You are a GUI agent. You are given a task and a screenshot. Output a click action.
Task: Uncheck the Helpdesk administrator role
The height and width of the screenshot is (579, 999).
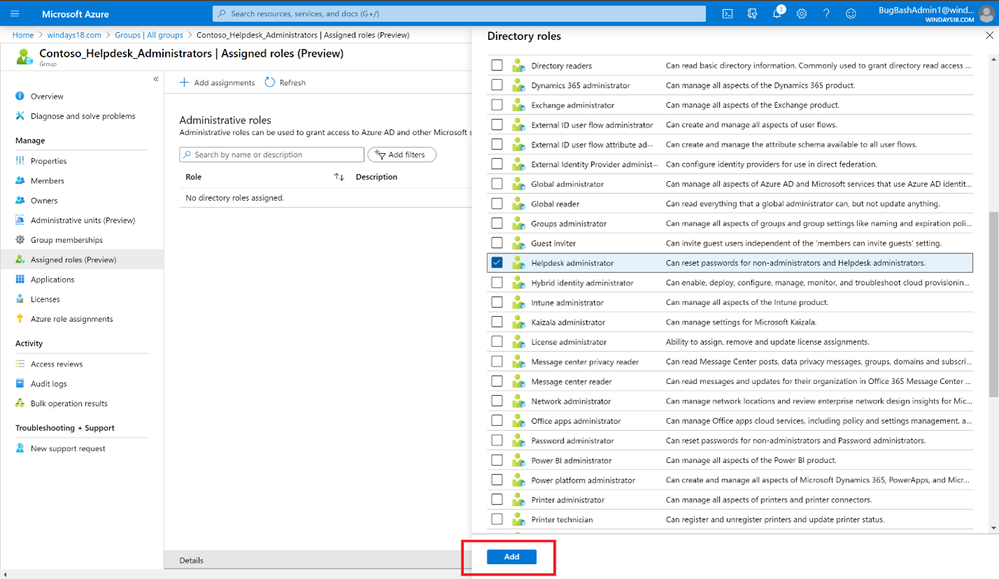(497, 262)
